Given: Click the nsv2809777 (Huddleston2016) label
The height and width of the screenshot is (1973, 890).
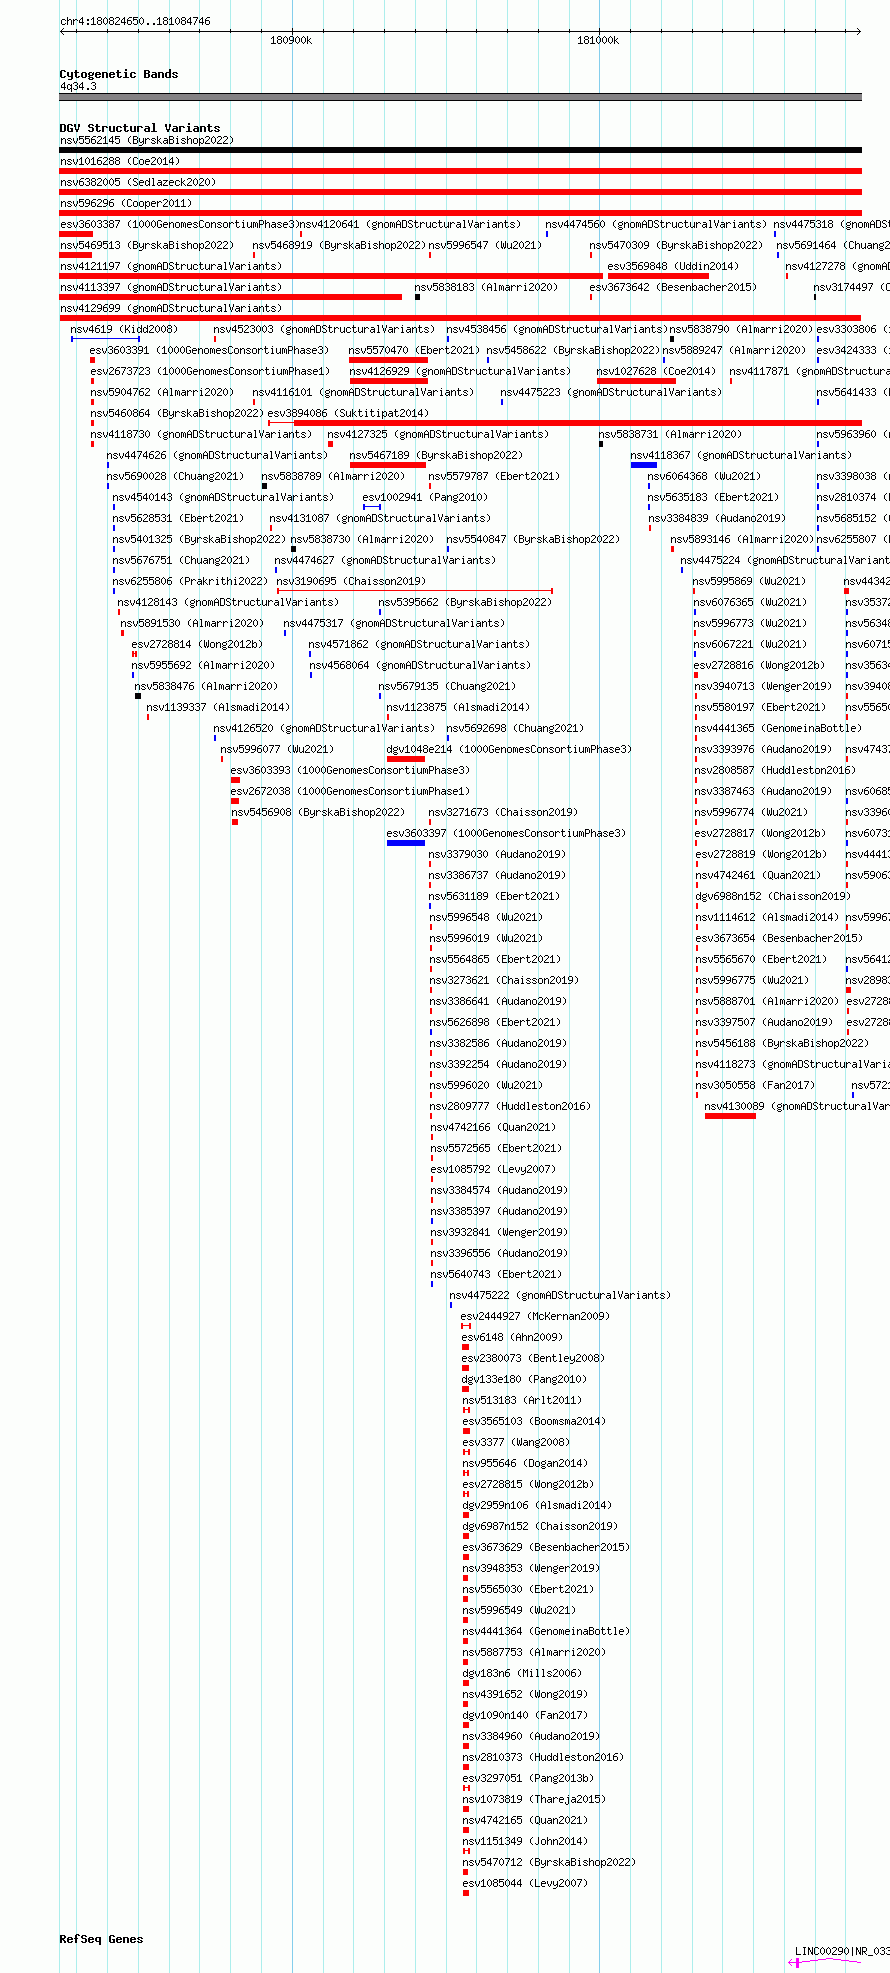Looking at the screenshot, I should pyautogui.click(x=510, y=1106).
